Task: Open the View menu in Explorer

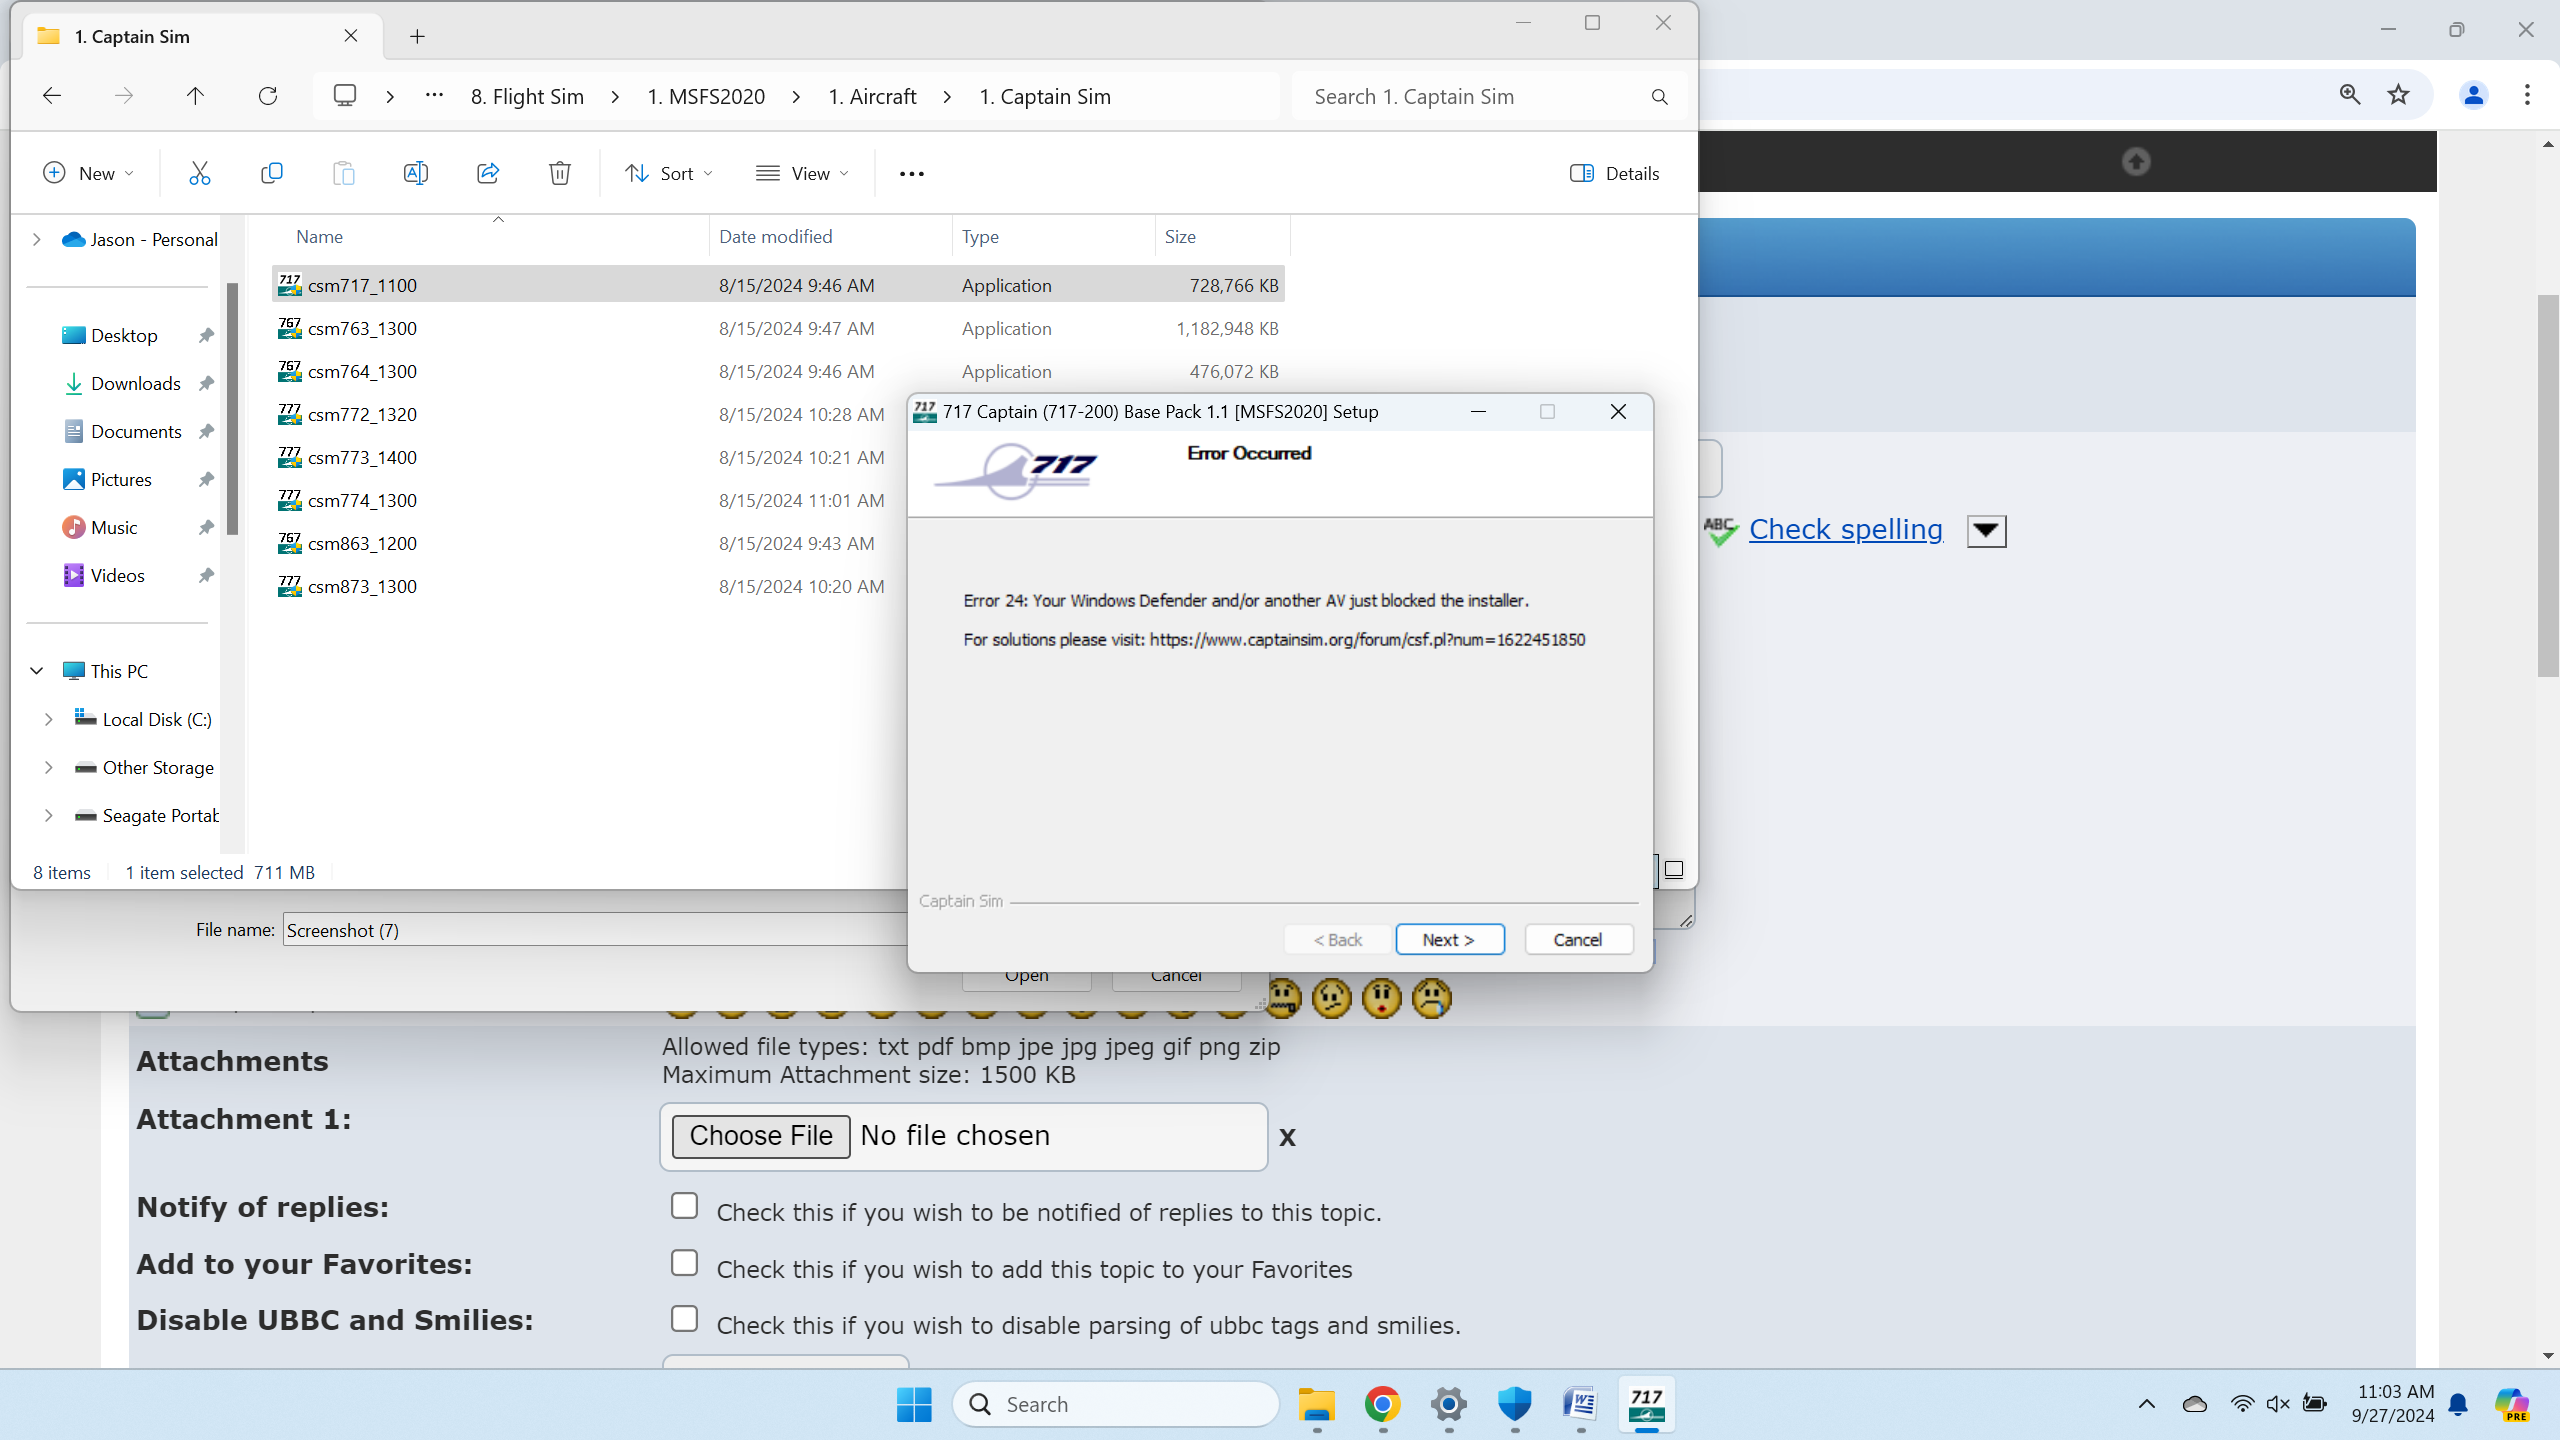Action: (802, 173)
